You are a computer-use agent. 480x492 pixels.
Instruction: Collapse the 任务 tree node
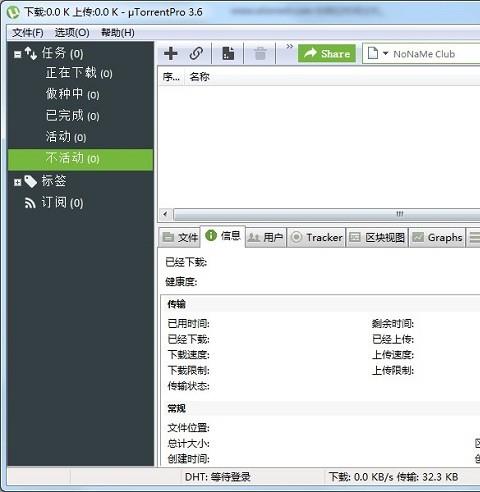[18, 54]
